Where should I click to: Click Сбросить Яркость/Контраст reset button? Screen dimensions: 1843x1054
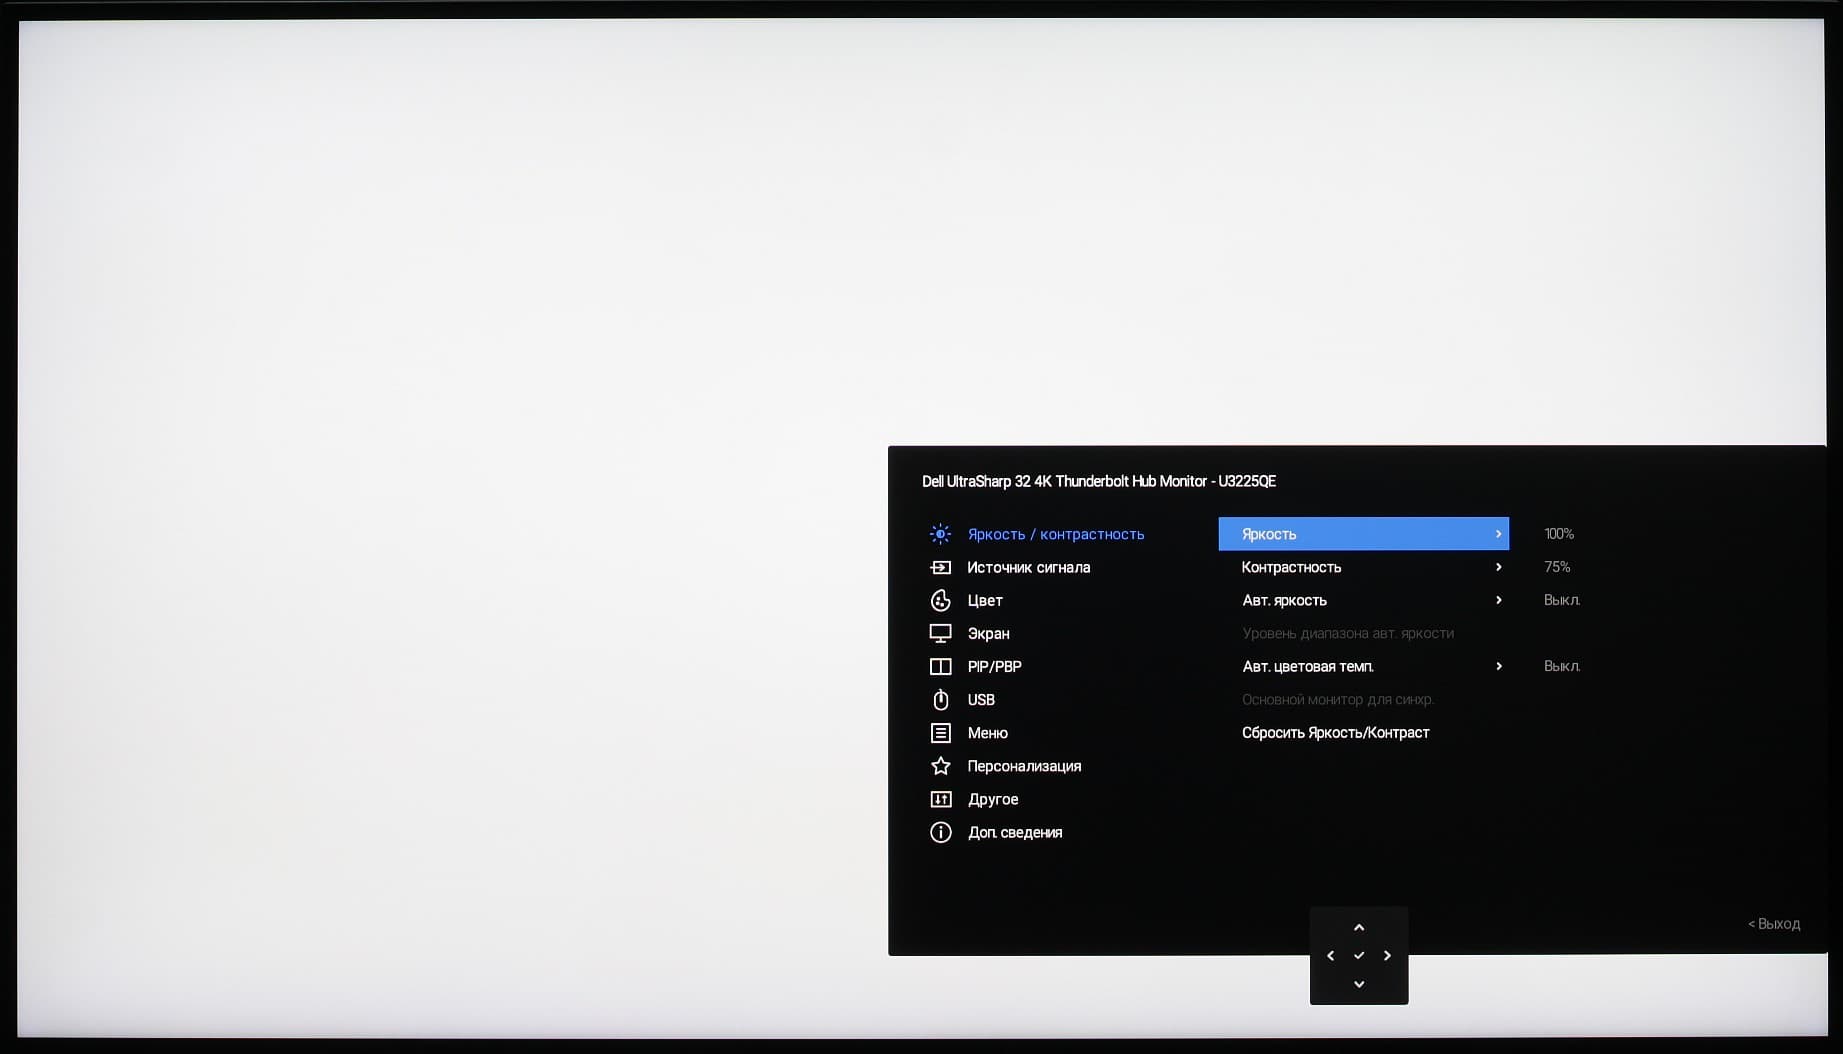tap(1335, 733)
